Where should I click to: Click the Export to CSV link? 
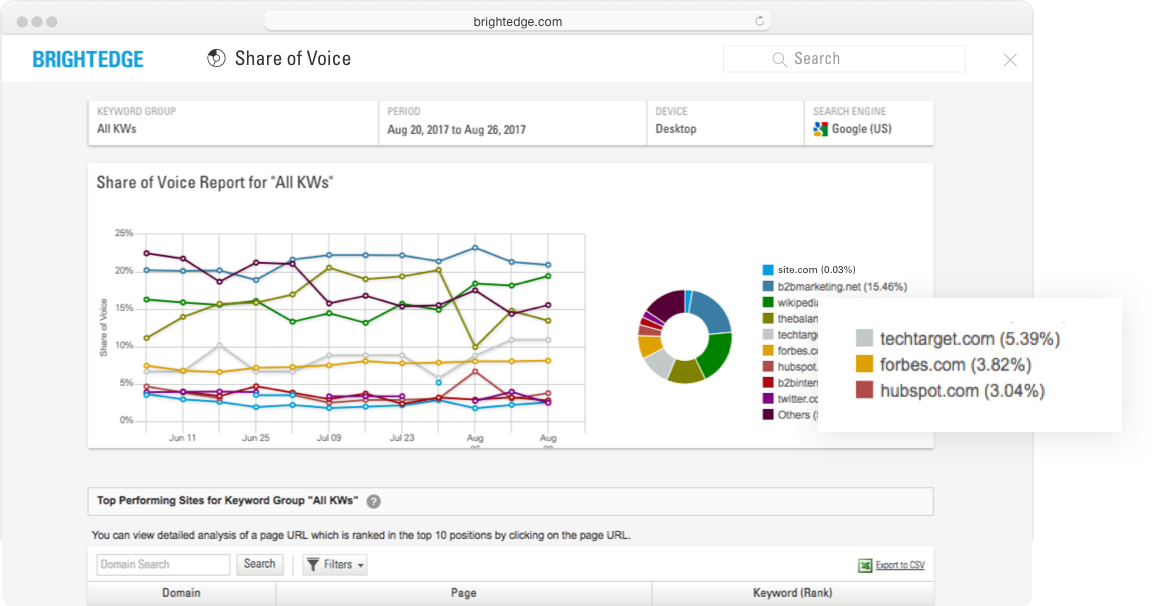[x=900, y=566]
